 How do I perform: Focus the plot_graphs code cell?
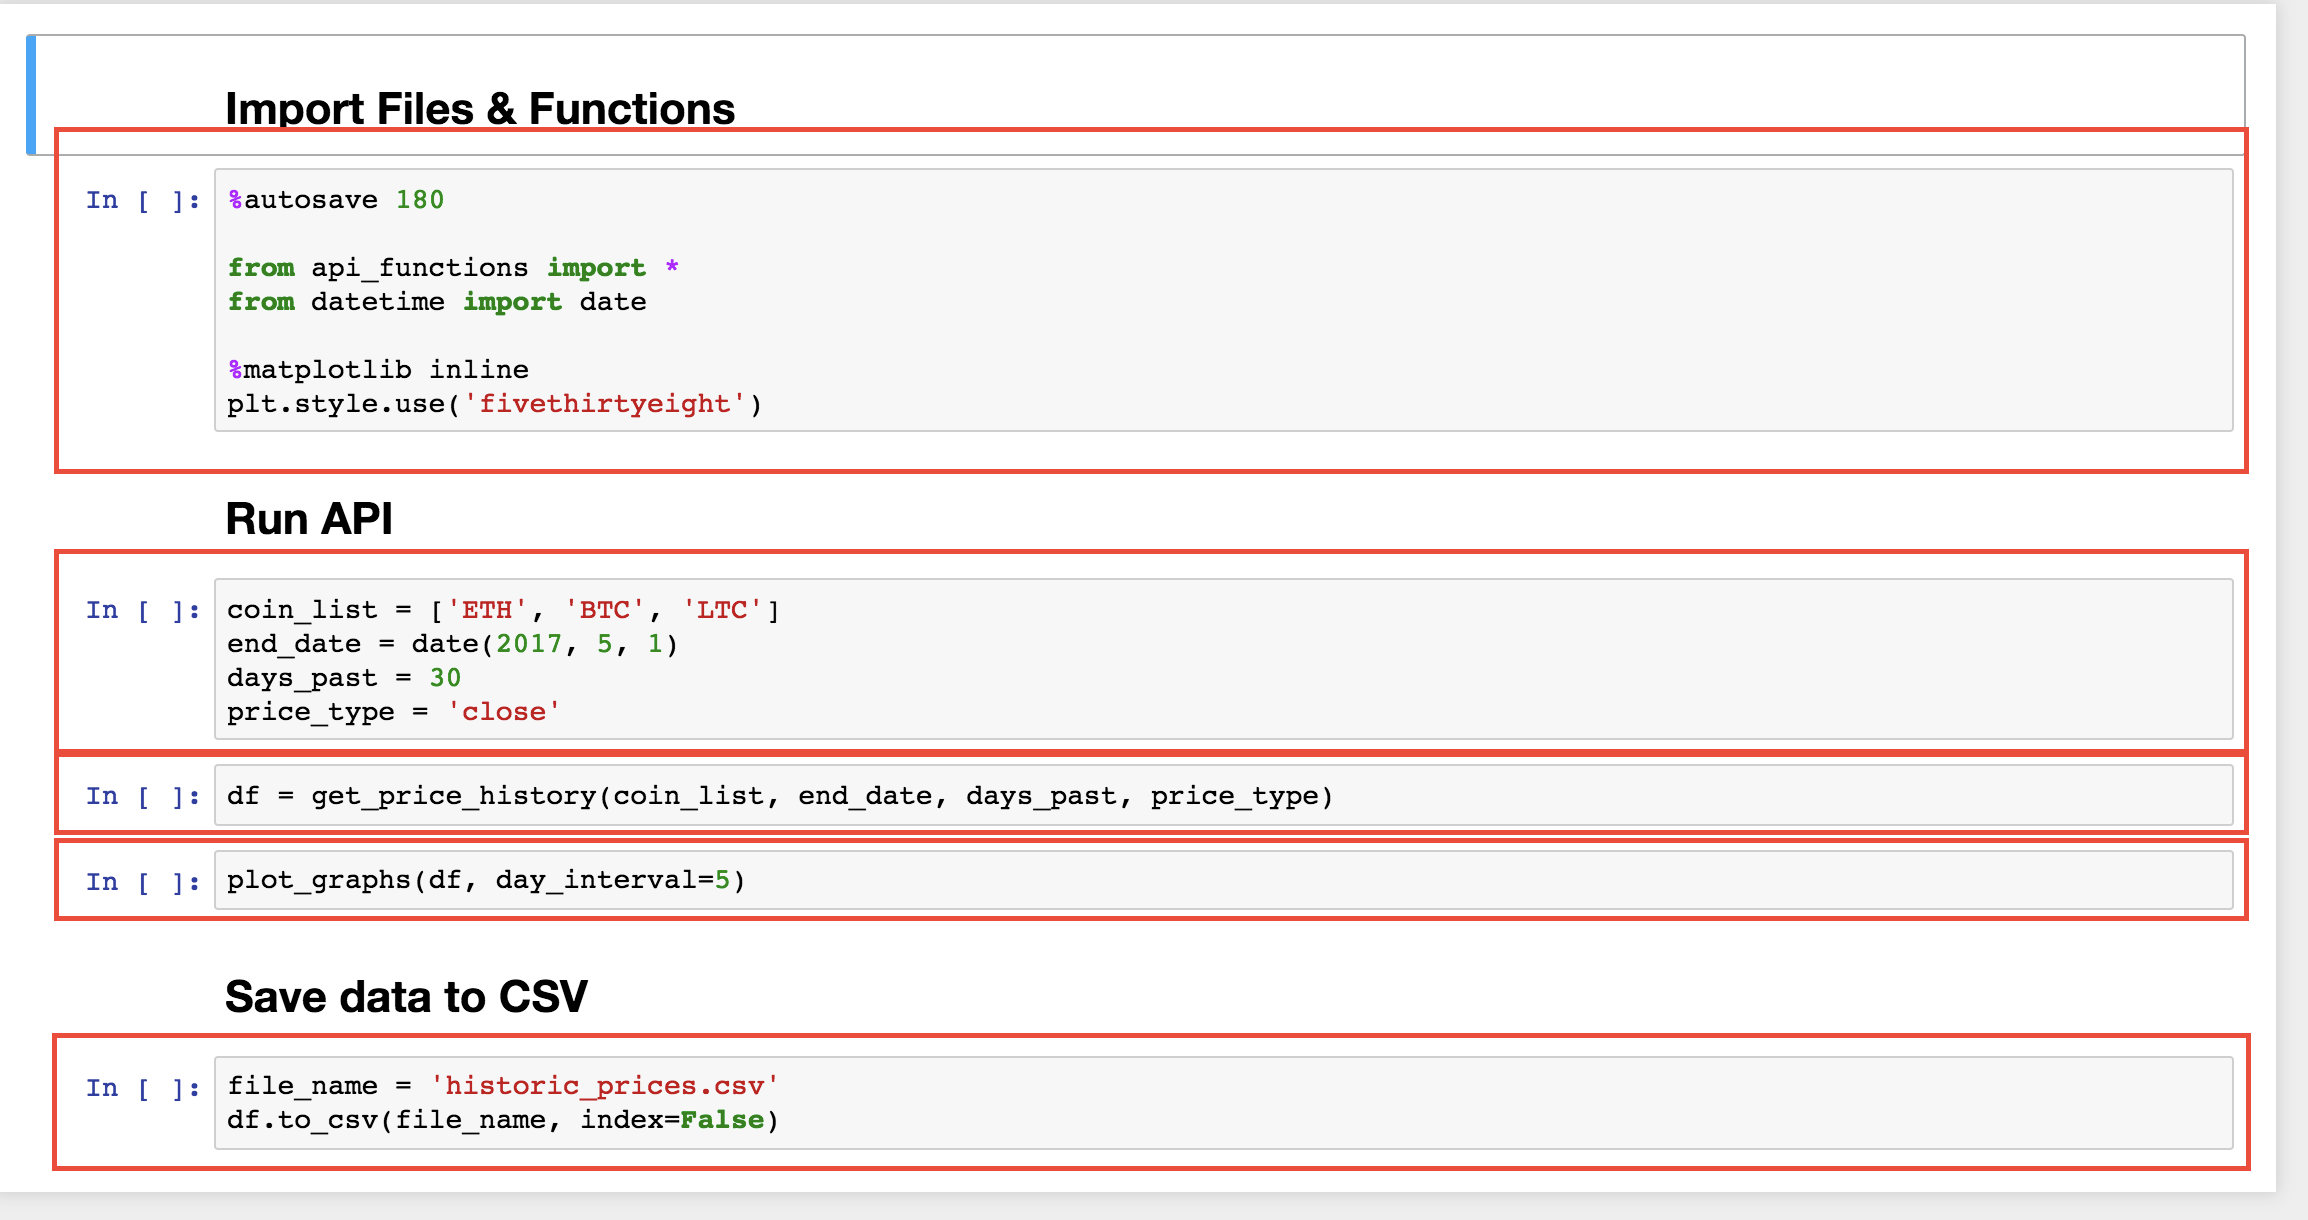[1224, 880]
